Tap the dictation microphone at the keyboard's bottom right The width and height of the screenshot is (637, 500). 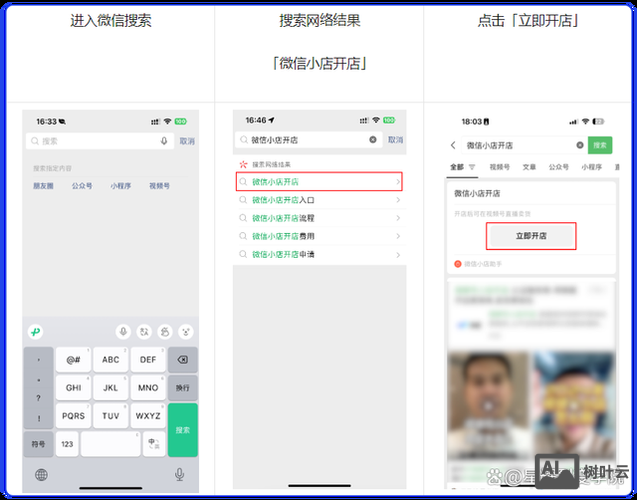179,474
